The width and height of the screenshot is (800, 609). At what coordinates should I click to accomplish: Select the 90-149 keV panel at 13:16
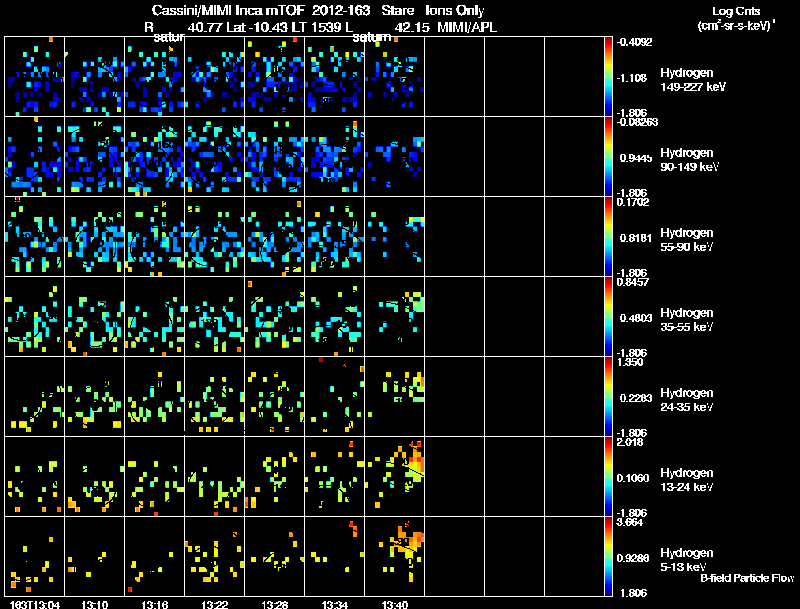point(155,157)
